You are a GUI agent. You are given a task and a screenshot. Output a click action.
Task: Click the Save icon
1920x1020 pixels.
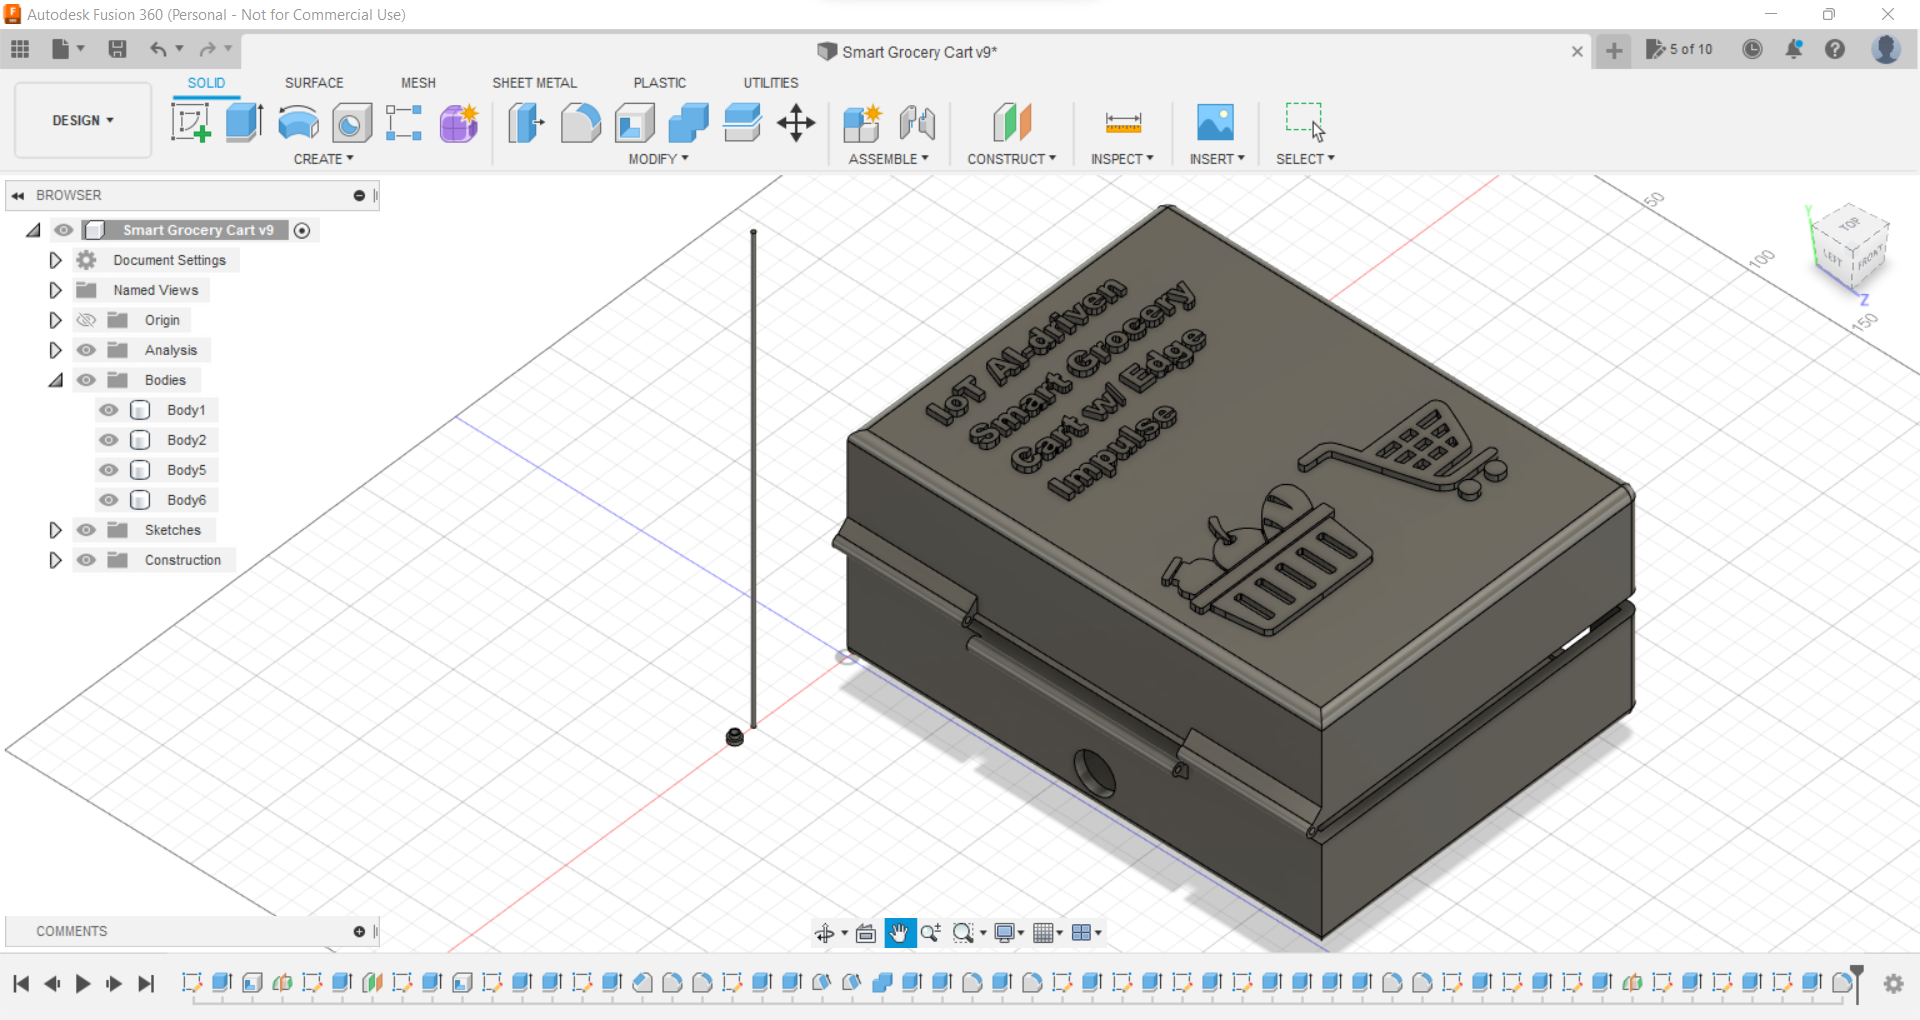pos(117,49)
